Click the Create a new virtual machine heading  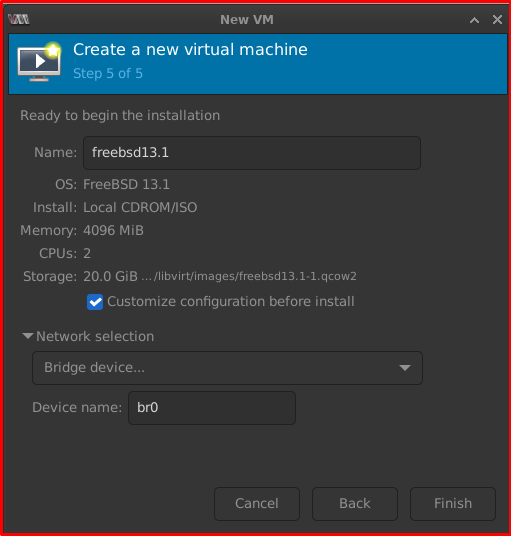(x=190, y=50)
